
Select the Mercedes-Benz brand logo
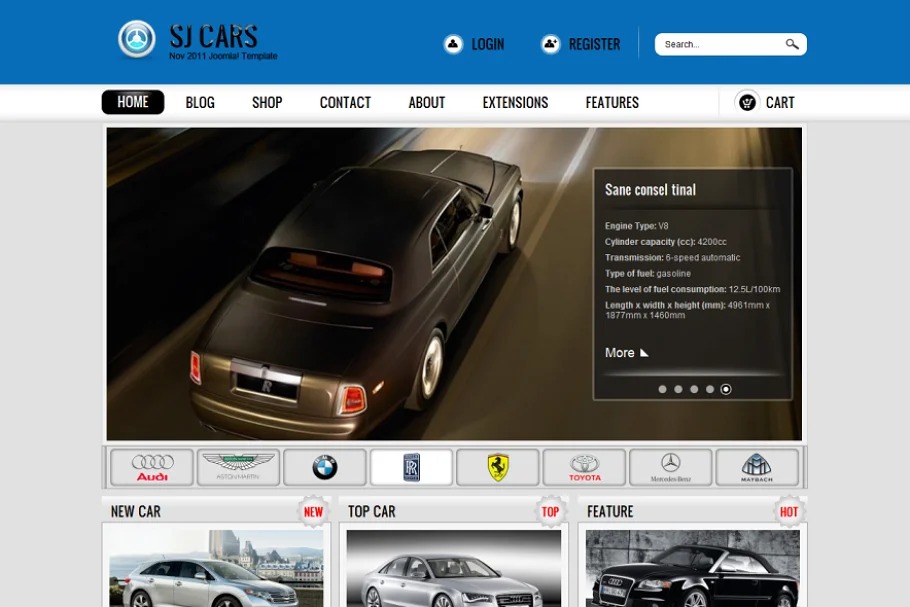pyautogui.click(x=671, y=467)
